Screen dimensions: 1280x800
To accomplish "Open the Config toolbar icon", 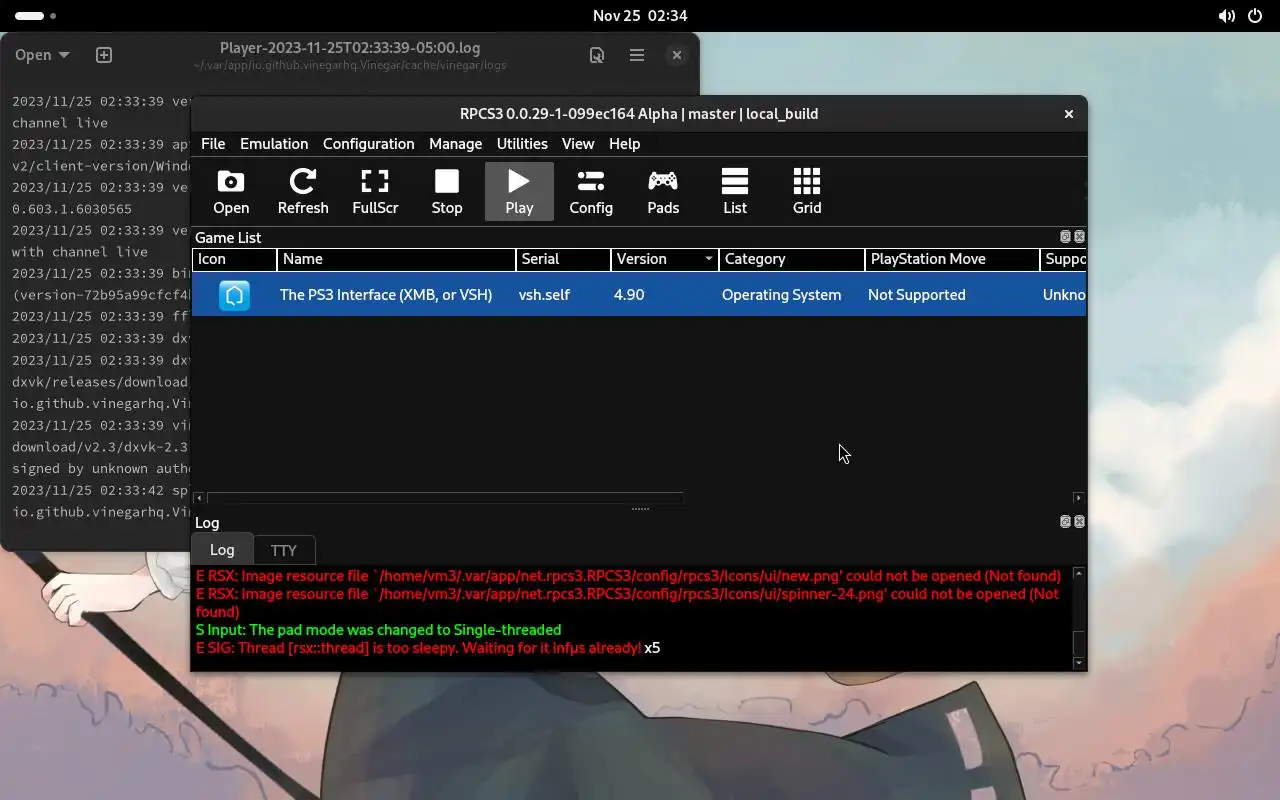I will [591, 191].
